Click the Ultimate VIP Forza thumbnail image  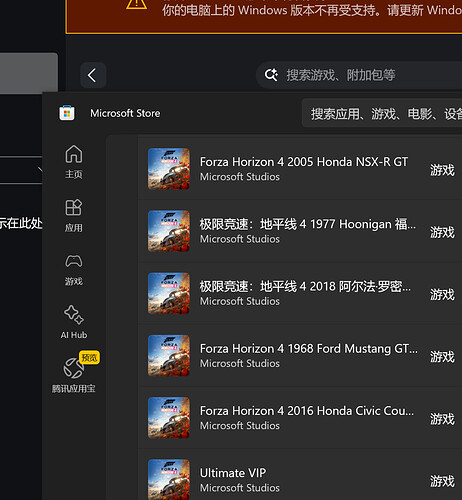(x=169, y=479)
